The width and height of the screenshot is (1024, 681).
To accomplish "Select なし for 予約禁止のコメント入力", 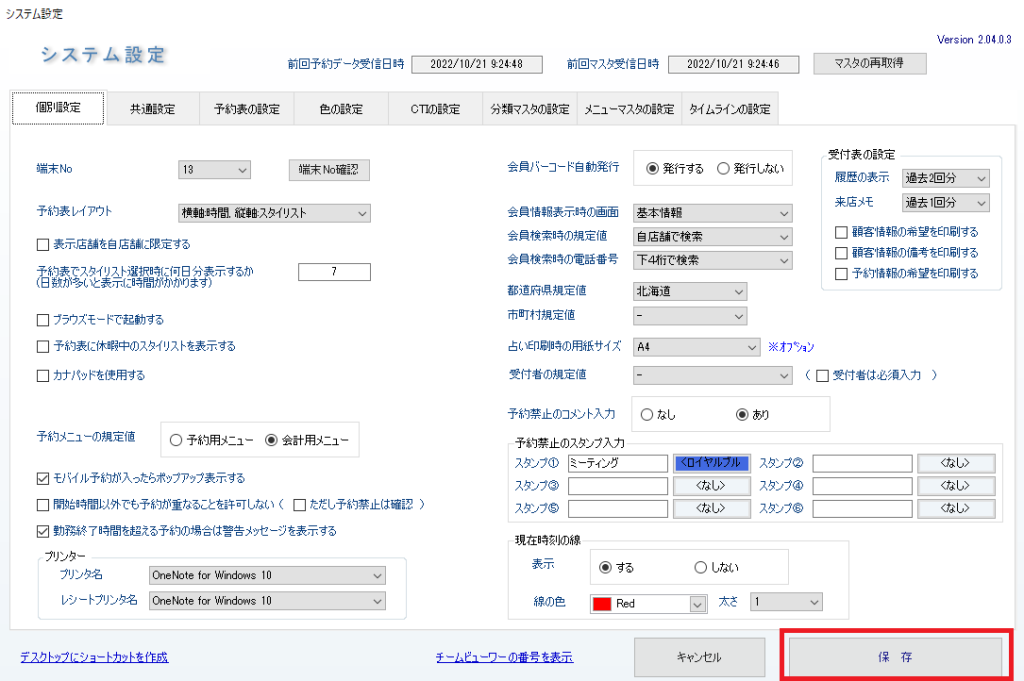I will pyautogui.click(x=647, y=414).
